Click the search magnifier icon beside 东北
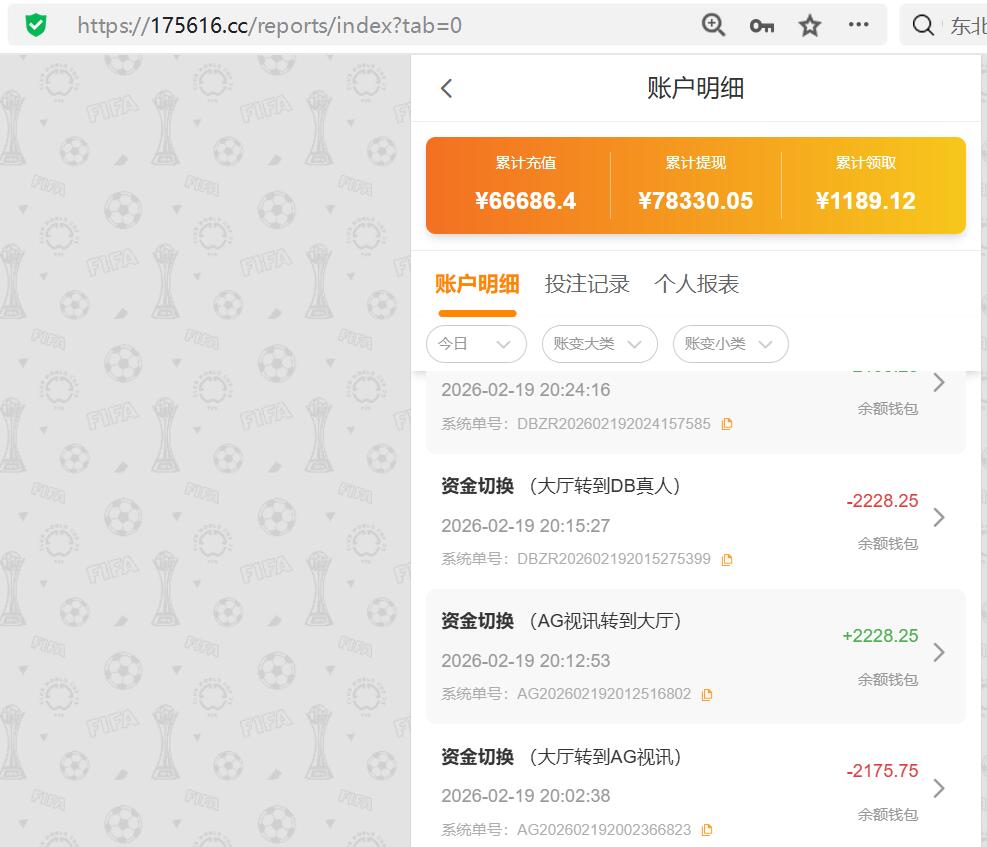Image resolution: width=987 pixels, height=847 pixels. [922, 24]
